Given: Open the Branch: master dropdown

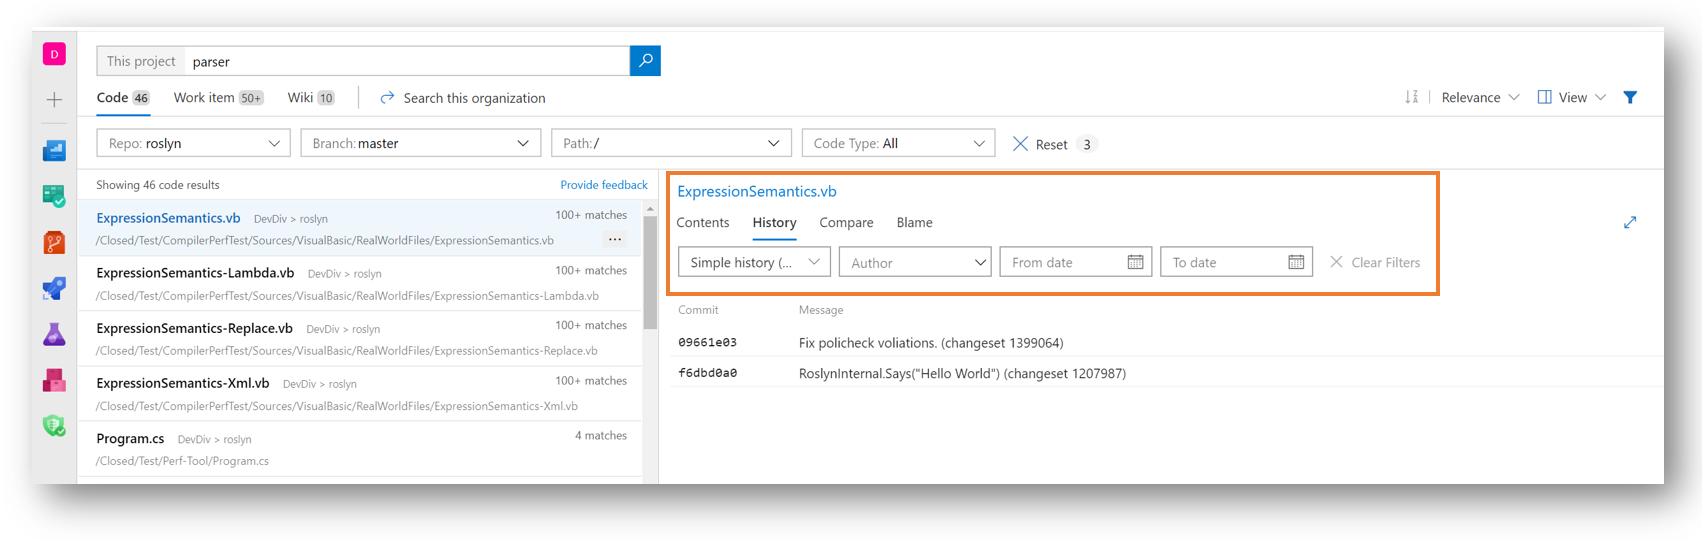Looking at the screenshot, I should coord(420,143).
